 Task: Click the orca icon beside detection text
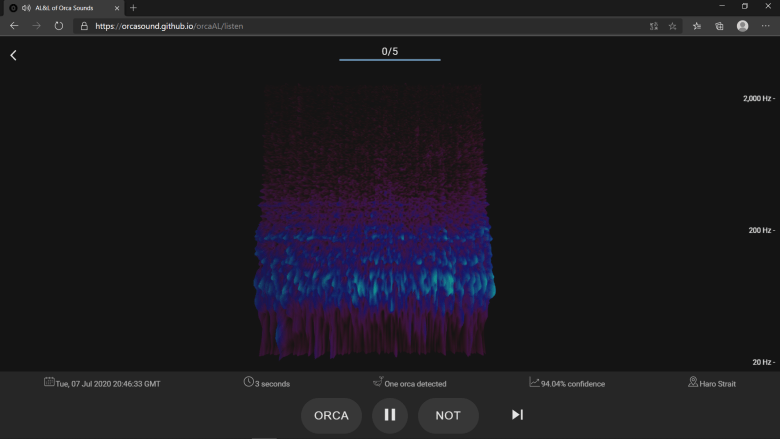tap(378, 382)
